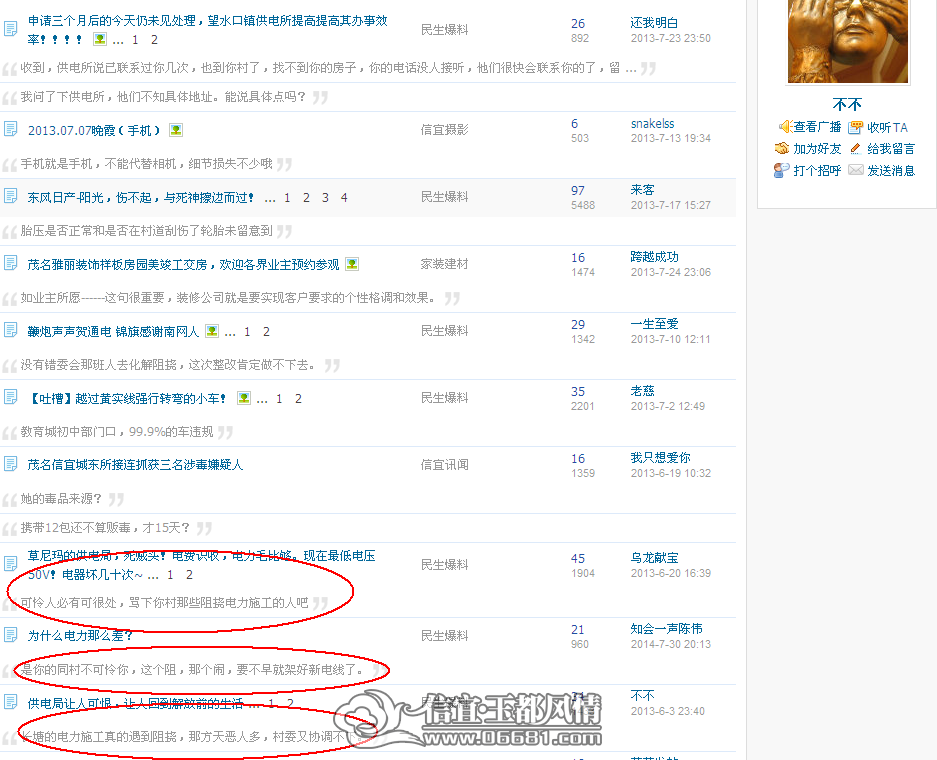Click thread document icon beside 【吐槽】 thread
This screenshot has height=760, width=937.
point(11,396)
